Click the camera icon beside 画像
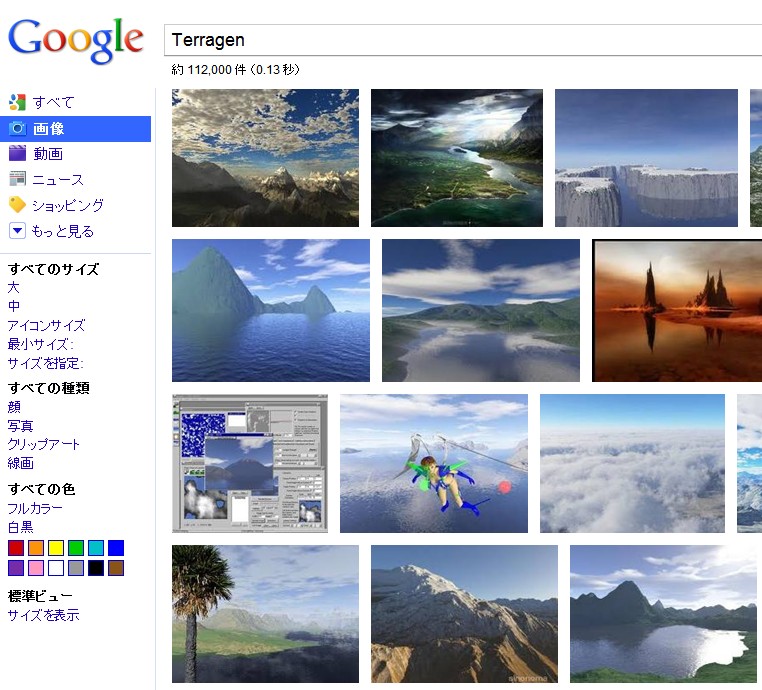This screenshot has width=762, height=690. (x=17, y=128)
